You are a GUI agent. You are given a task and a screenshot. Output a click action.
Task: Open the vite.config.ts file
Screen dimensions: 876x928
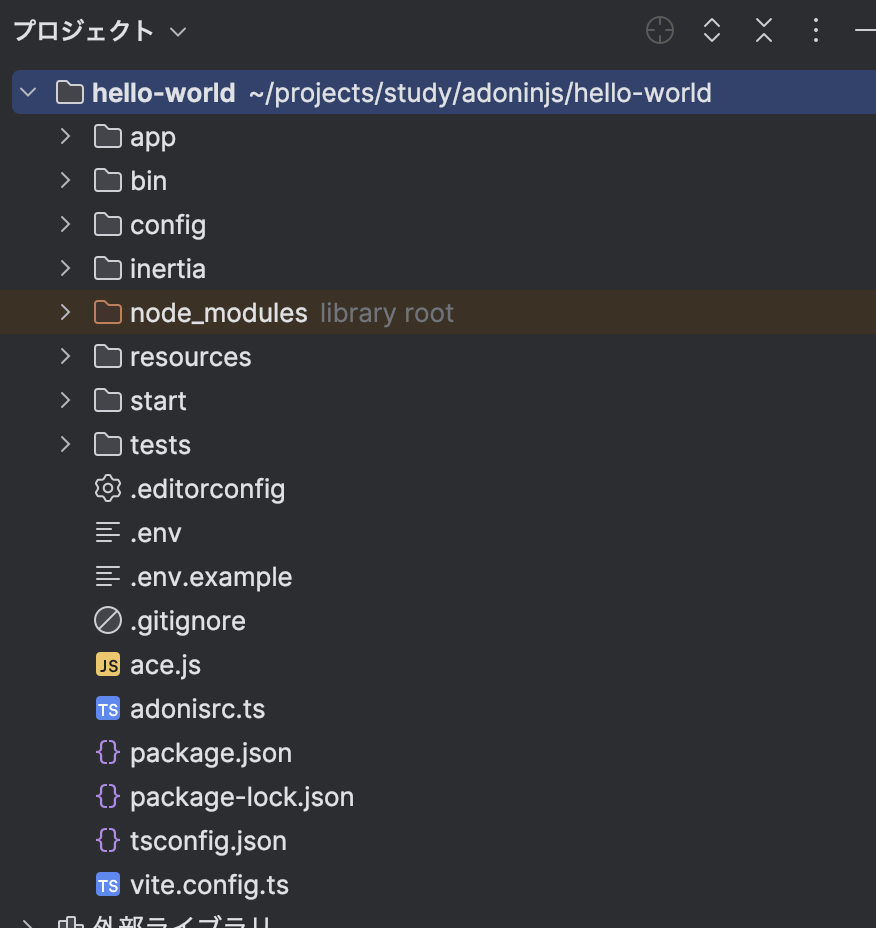(x=210, y=884)
